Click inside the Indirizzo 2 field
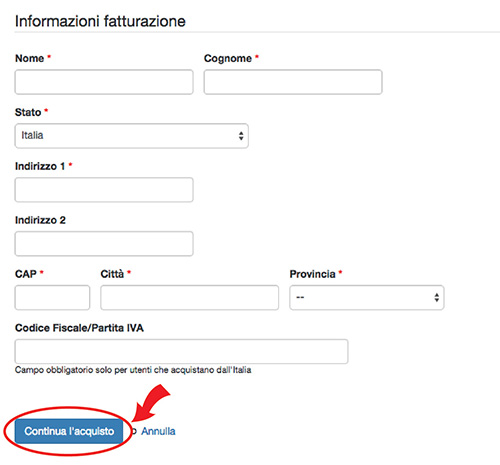This screenshot has height=465, width=500. pos(104,244)
